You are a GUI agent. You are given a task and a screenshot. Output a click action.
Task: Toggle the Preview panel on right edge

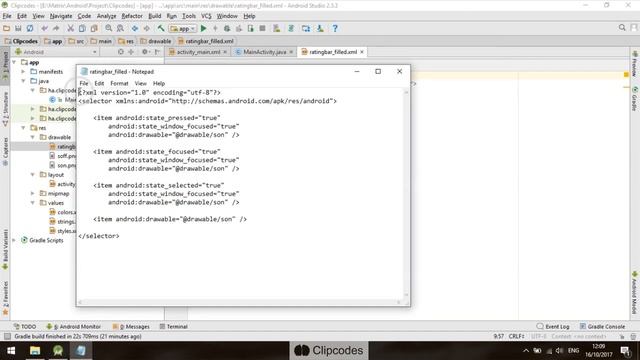635,64
